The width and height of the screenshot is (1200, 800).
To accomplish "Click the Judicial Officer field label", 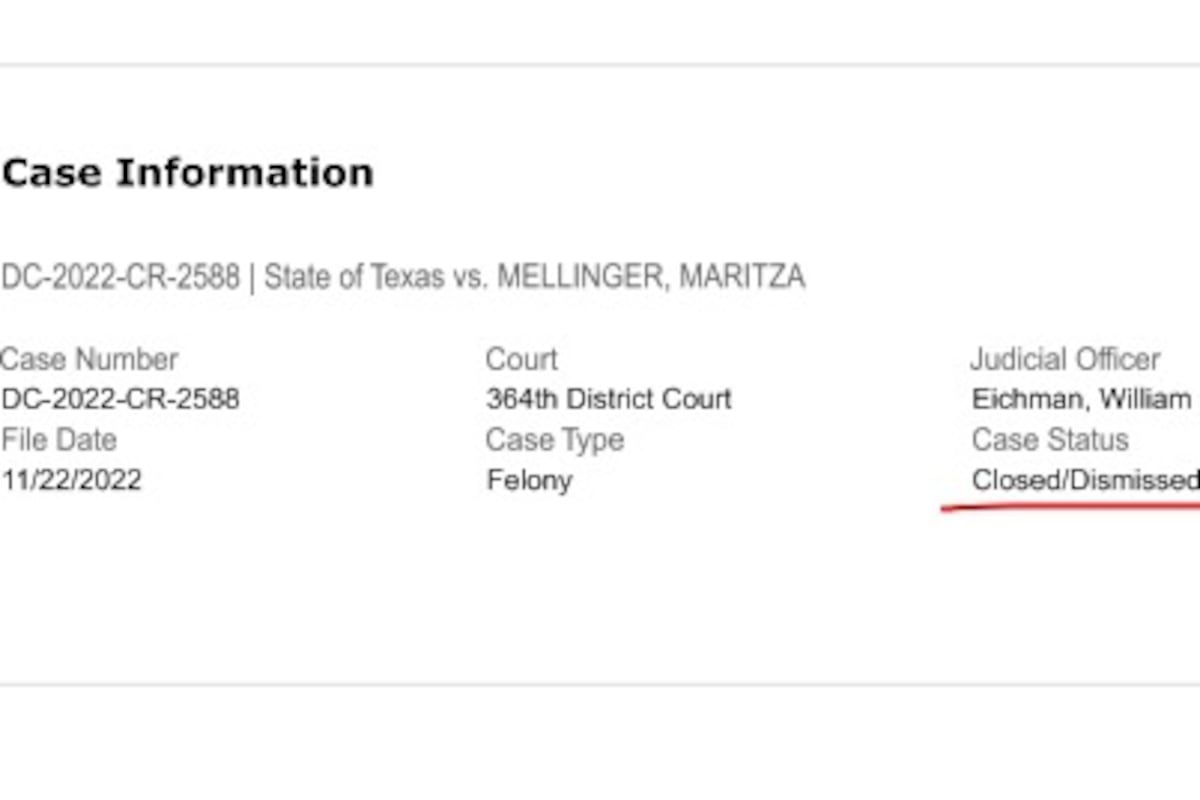I will tap(1064, 359).
